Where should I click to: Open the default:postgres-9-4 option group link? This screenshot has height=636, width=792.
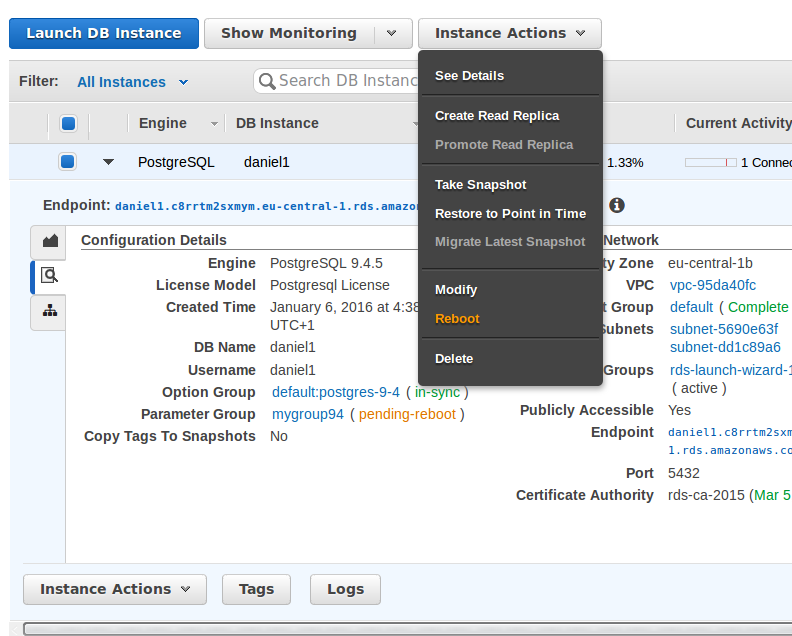(x=335, y=392)
